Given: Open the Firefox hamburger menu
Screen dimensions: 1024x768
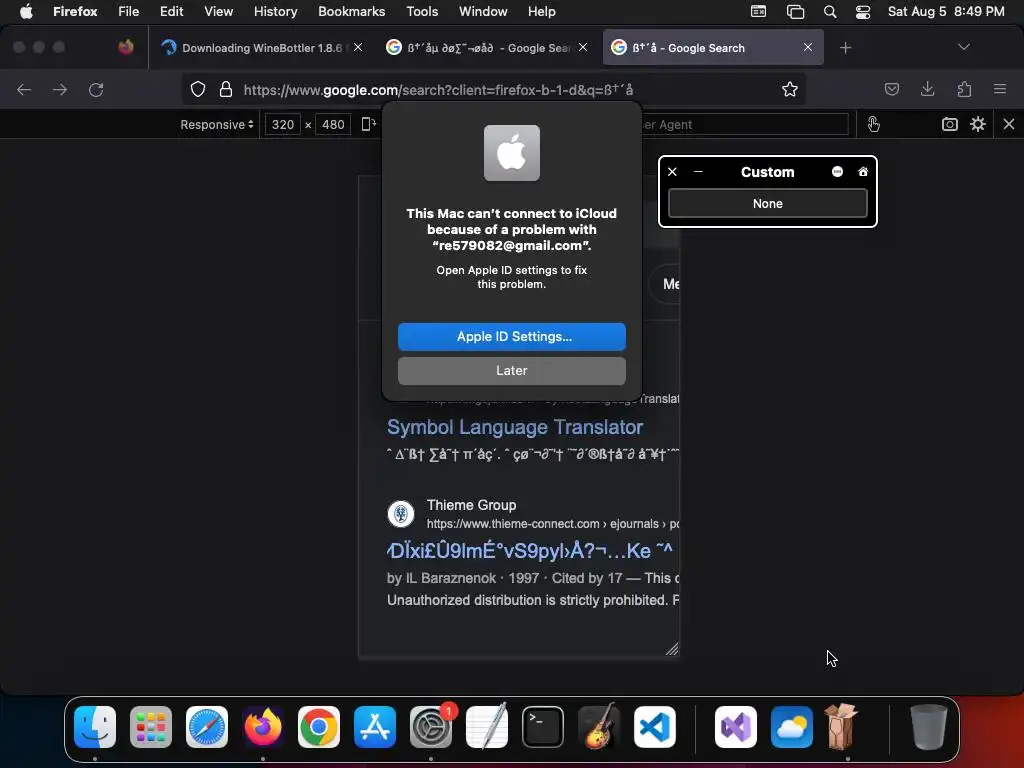Looking at the screenshot, I should [x=1000, y=89].
